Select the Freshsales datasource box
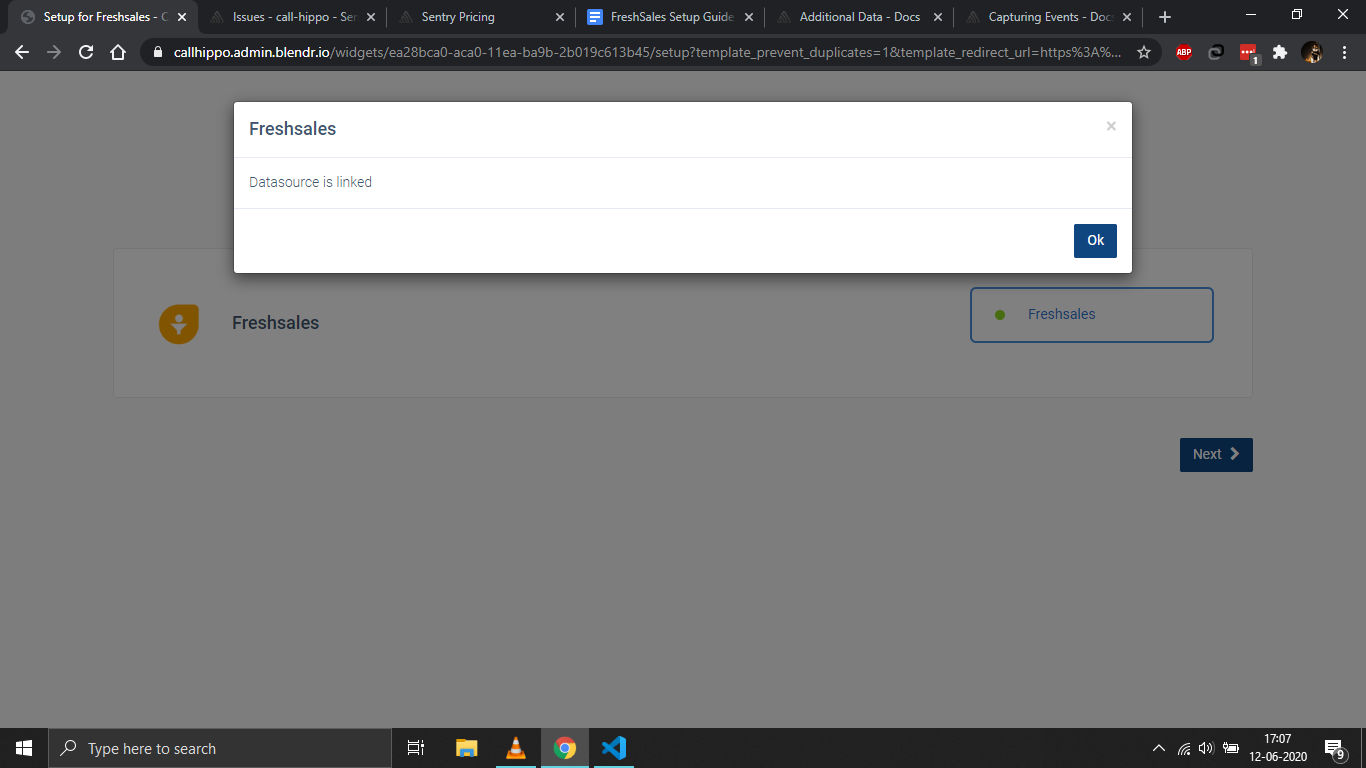 (1092, 315)
